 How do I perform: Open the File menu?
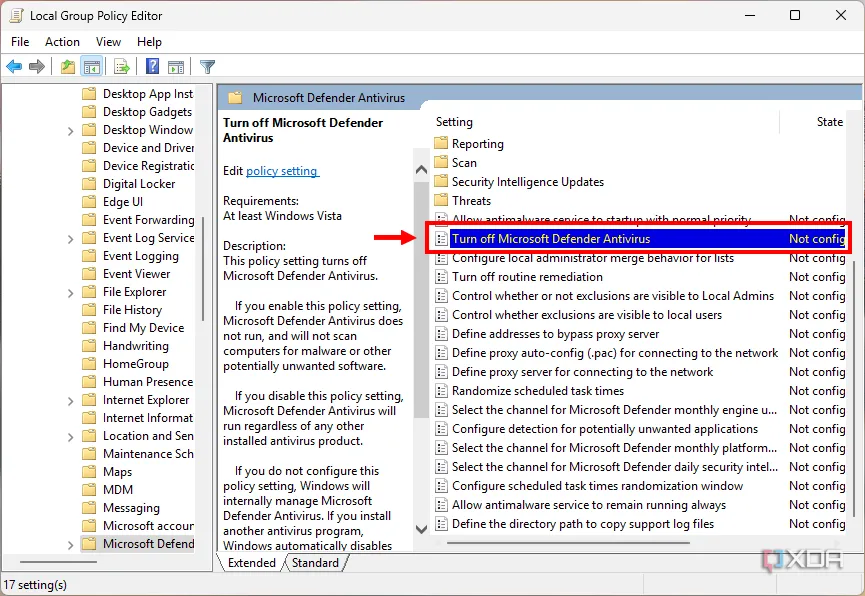(x=20, y=42)
